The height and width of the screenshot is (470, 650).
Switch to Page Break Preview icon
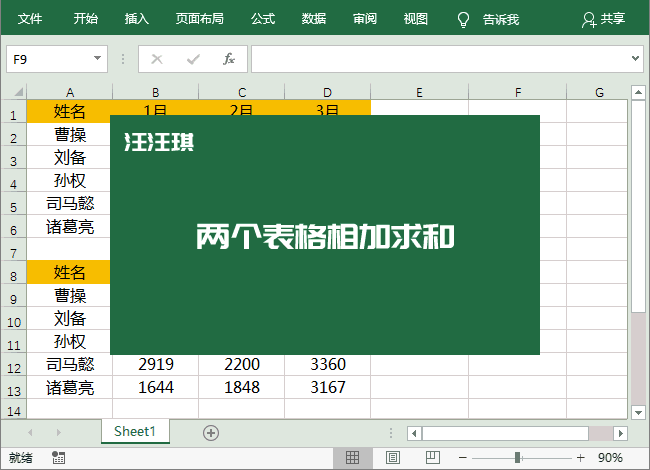tap(433, 458)
